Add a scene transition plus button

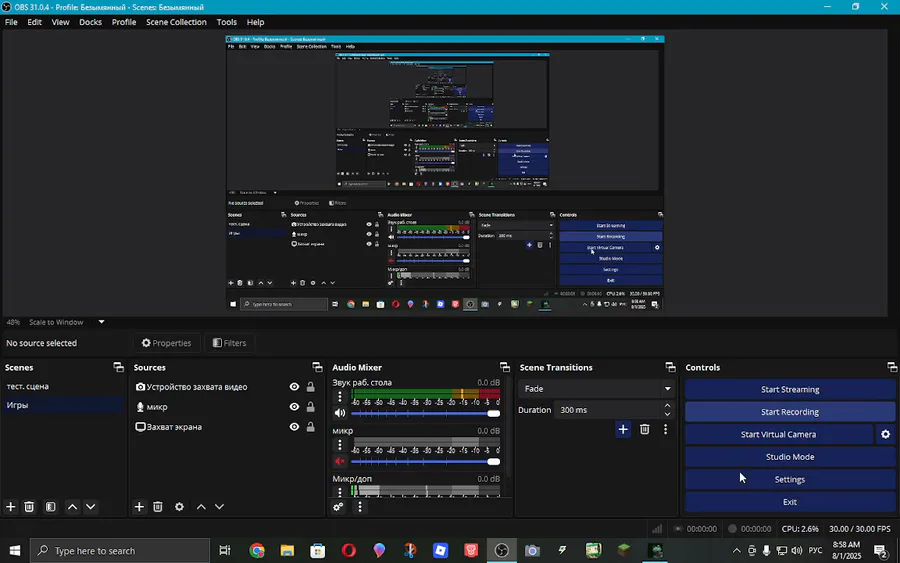(623, 429)
